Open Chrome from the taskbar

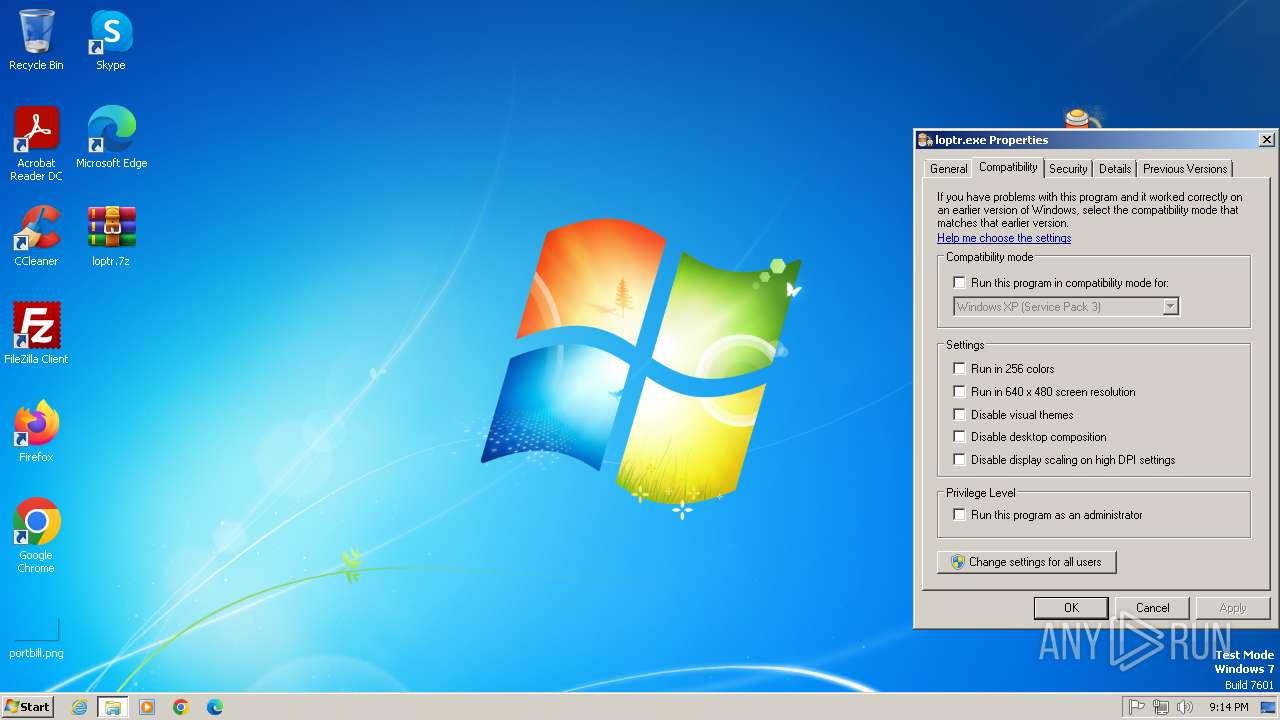point(181,707)
